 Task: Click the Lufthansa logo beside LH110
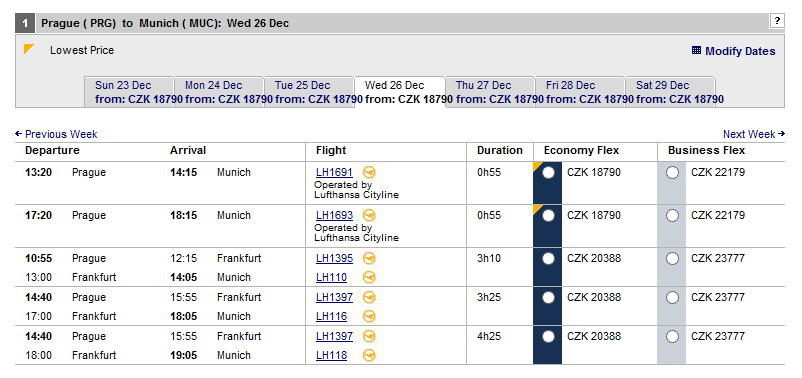(x=369, y=277)
